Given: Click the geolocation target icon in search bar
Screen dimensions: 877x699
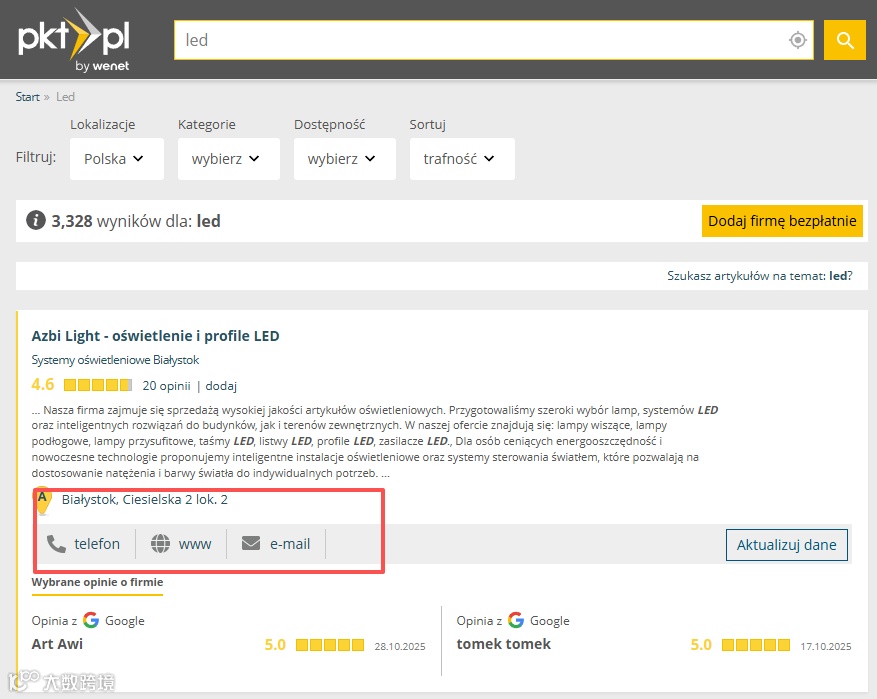Looking at the screenshot, I should pos(798,40).
